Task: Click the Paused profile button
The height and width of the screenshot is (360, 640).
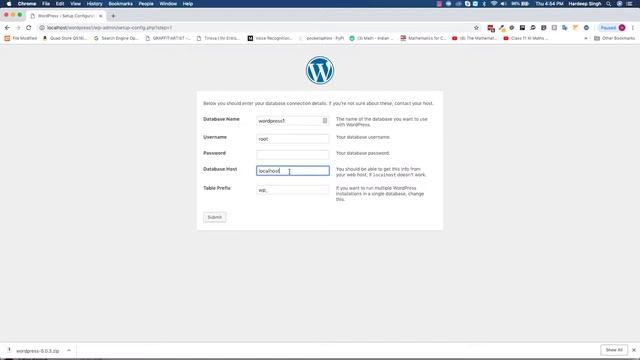Action: coord(612,28)
